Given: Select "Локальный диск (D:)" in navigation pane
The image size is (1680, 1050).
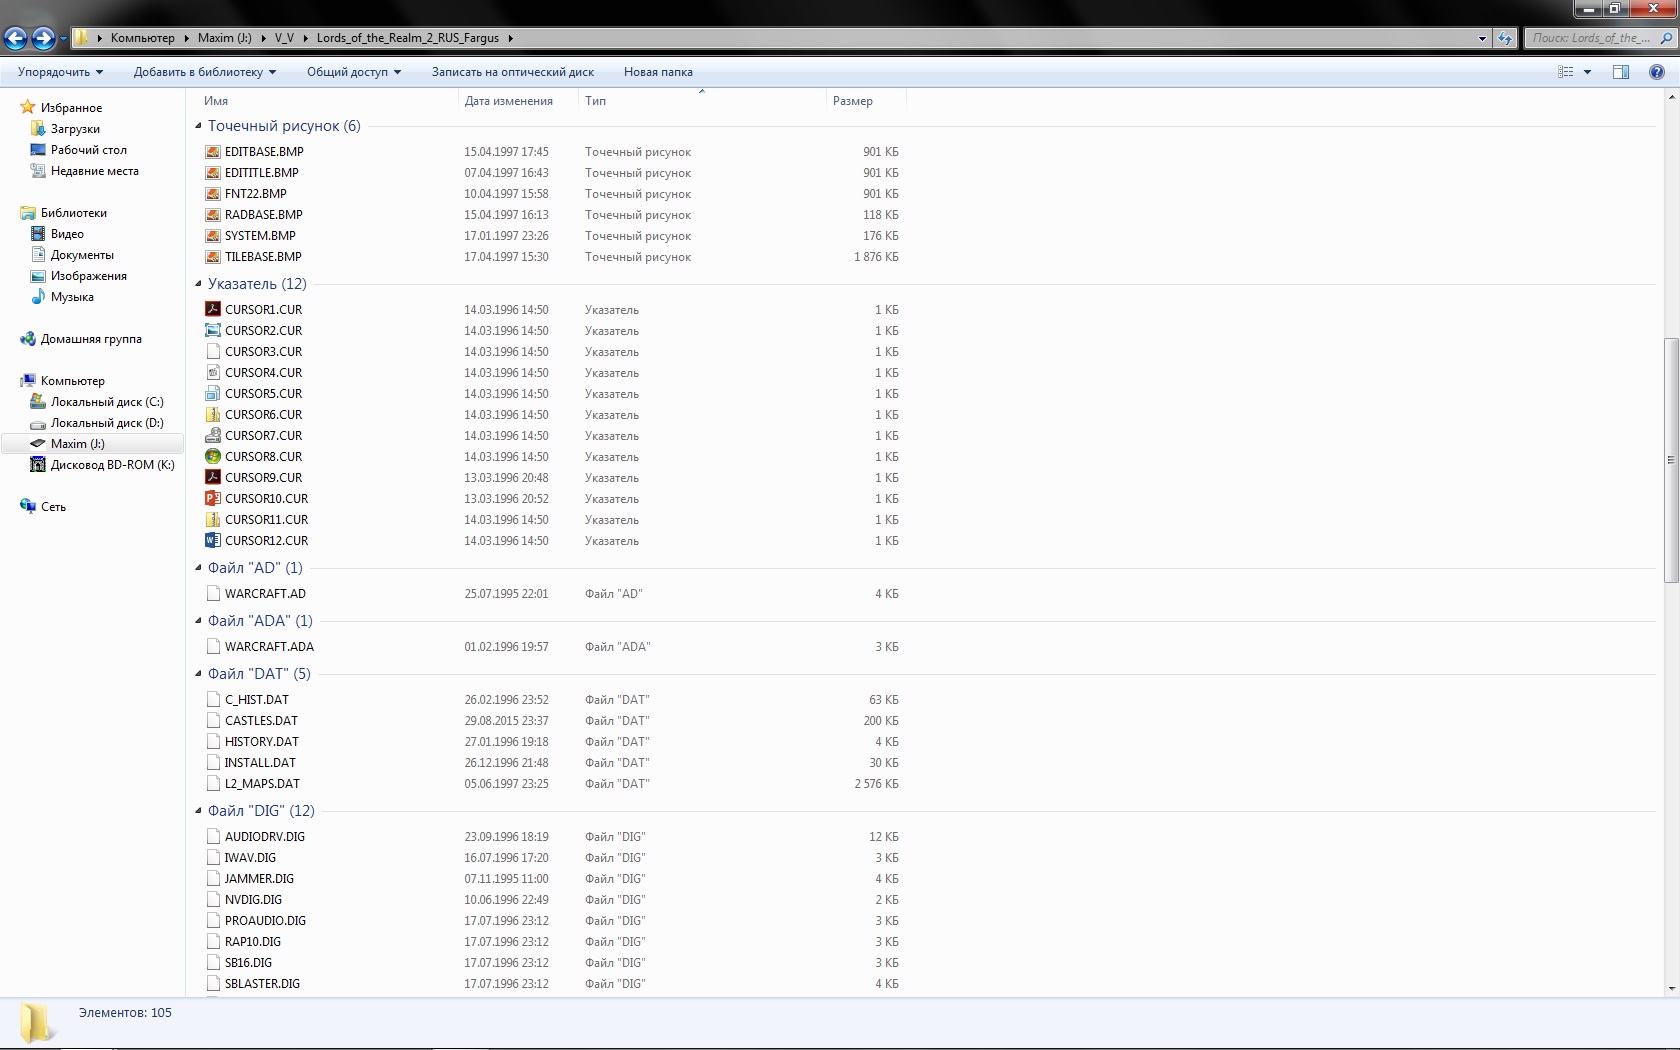Looking at the screenshot, I should [x=107, y=423].
